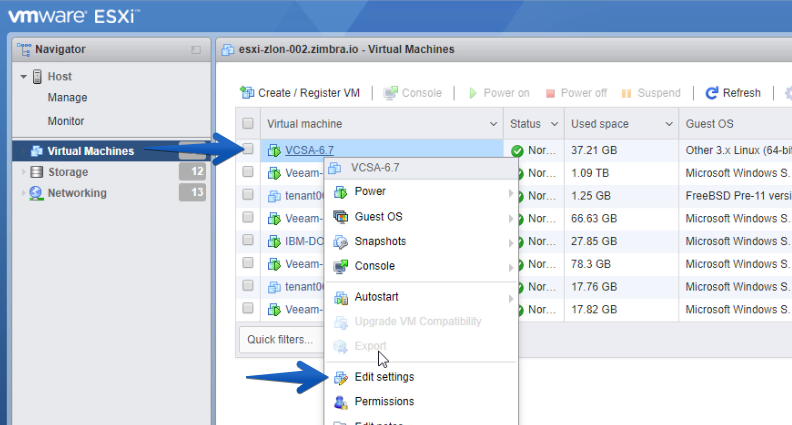Image resolution: width=792 pixels, height=425 pixels.
Task: Click the green status icon for VCSA-6.7
Action: coord(517,151)
